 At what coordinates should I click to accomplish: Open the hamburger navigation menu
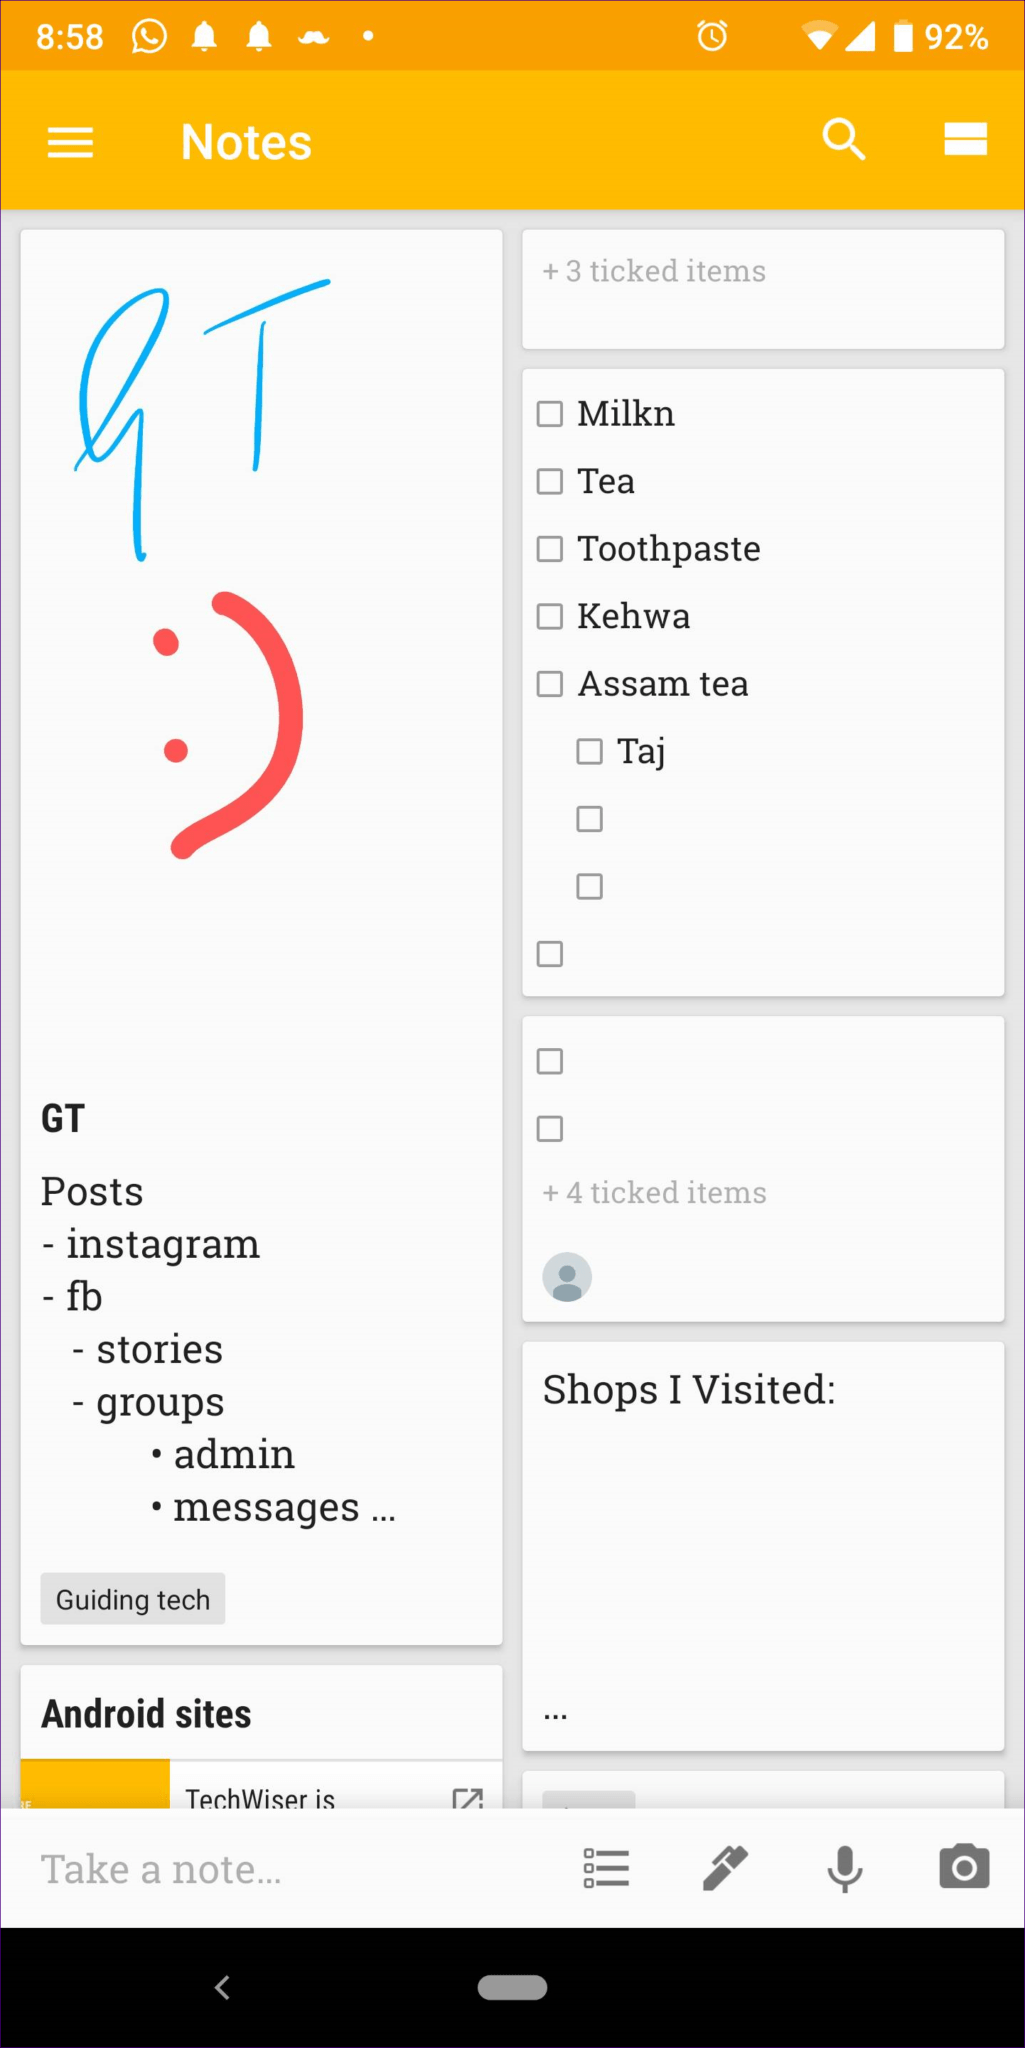coord(70,142)
